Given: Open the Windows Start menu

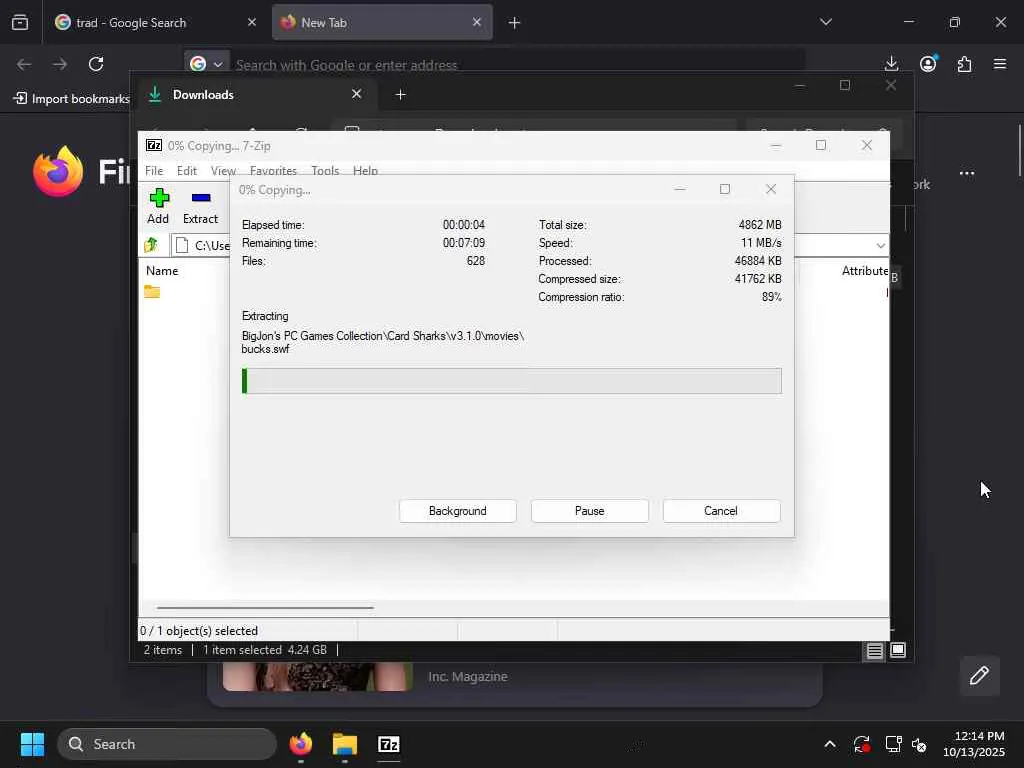Looking at the screenshot, I should click(32, 744).
